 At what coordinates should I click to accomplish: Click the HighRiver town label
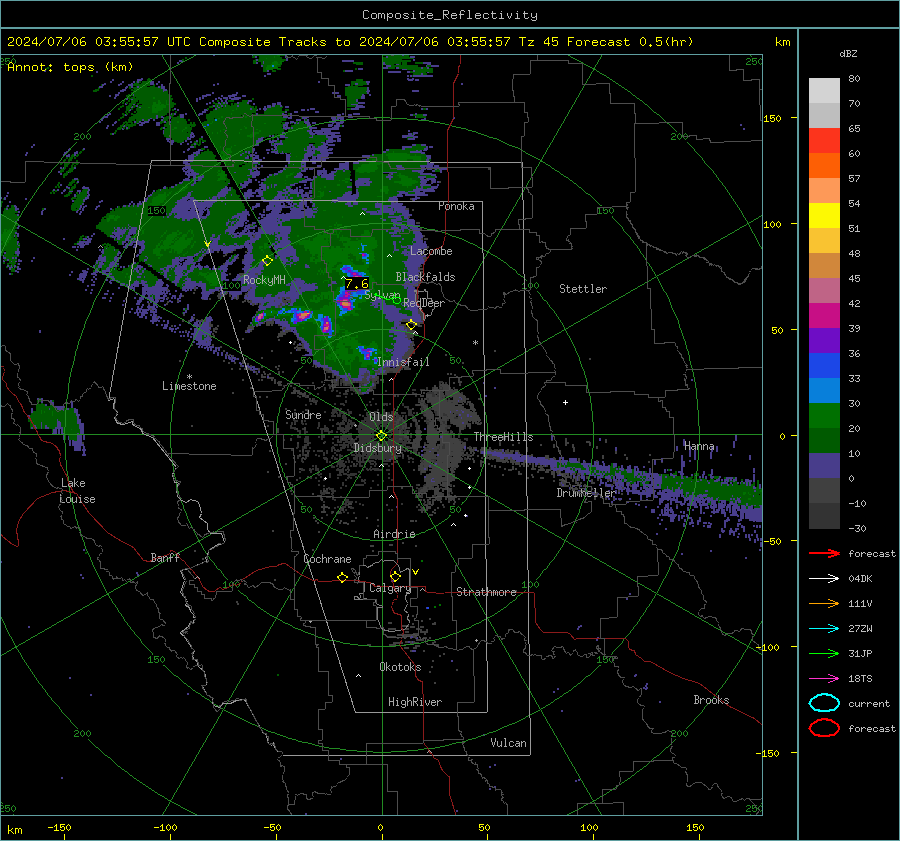[x=415, y=702]
